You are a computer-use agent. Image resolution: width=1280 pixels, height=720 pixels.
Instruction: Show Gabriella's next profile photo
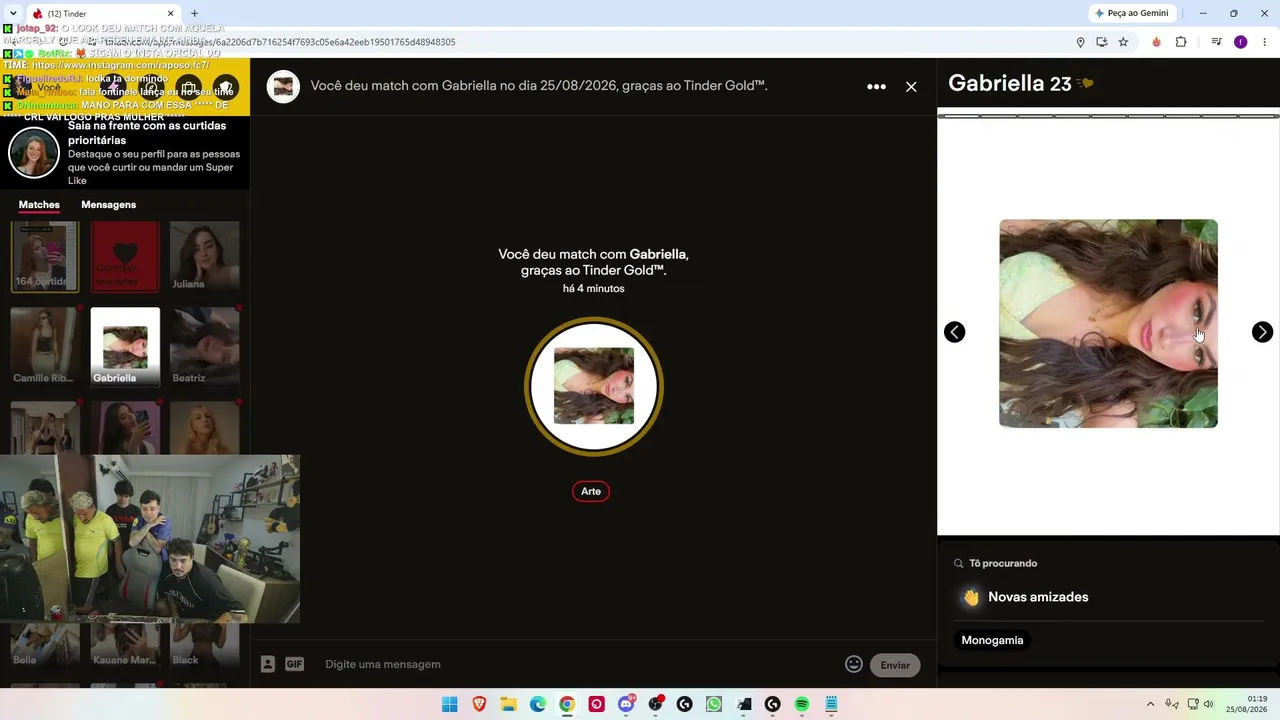pyautogui.click(x=1262, y=332)
